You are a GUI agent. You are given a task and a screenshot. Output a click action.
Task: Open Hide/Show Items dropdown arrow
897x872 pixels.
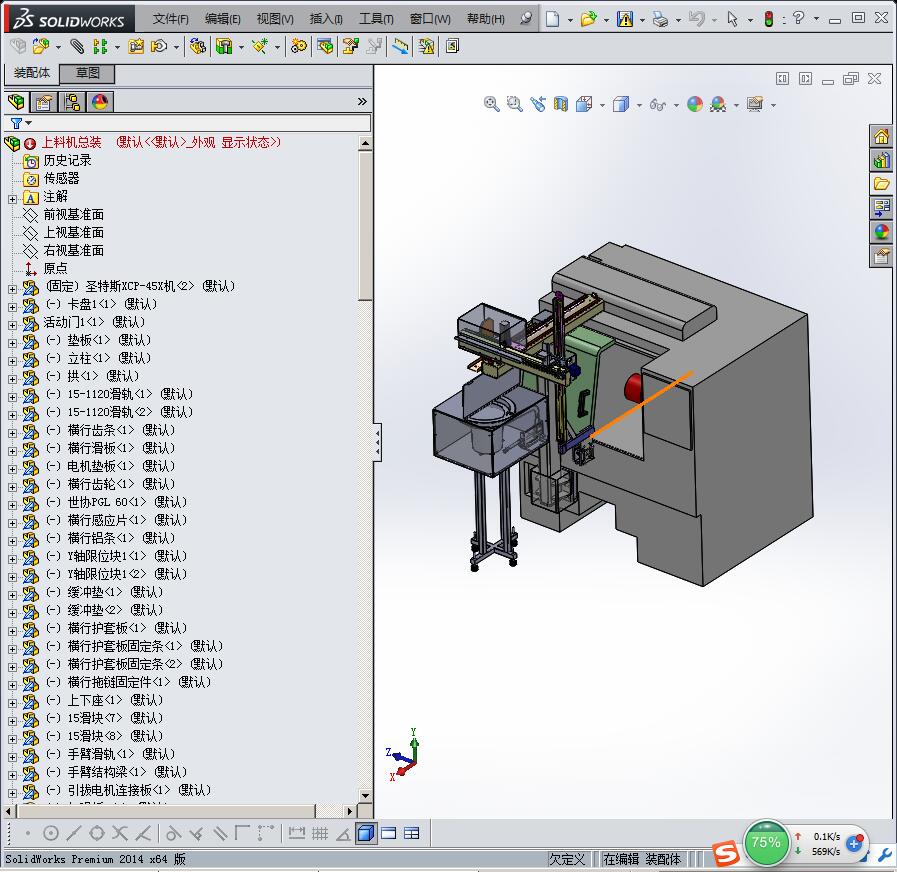point(676,105)
